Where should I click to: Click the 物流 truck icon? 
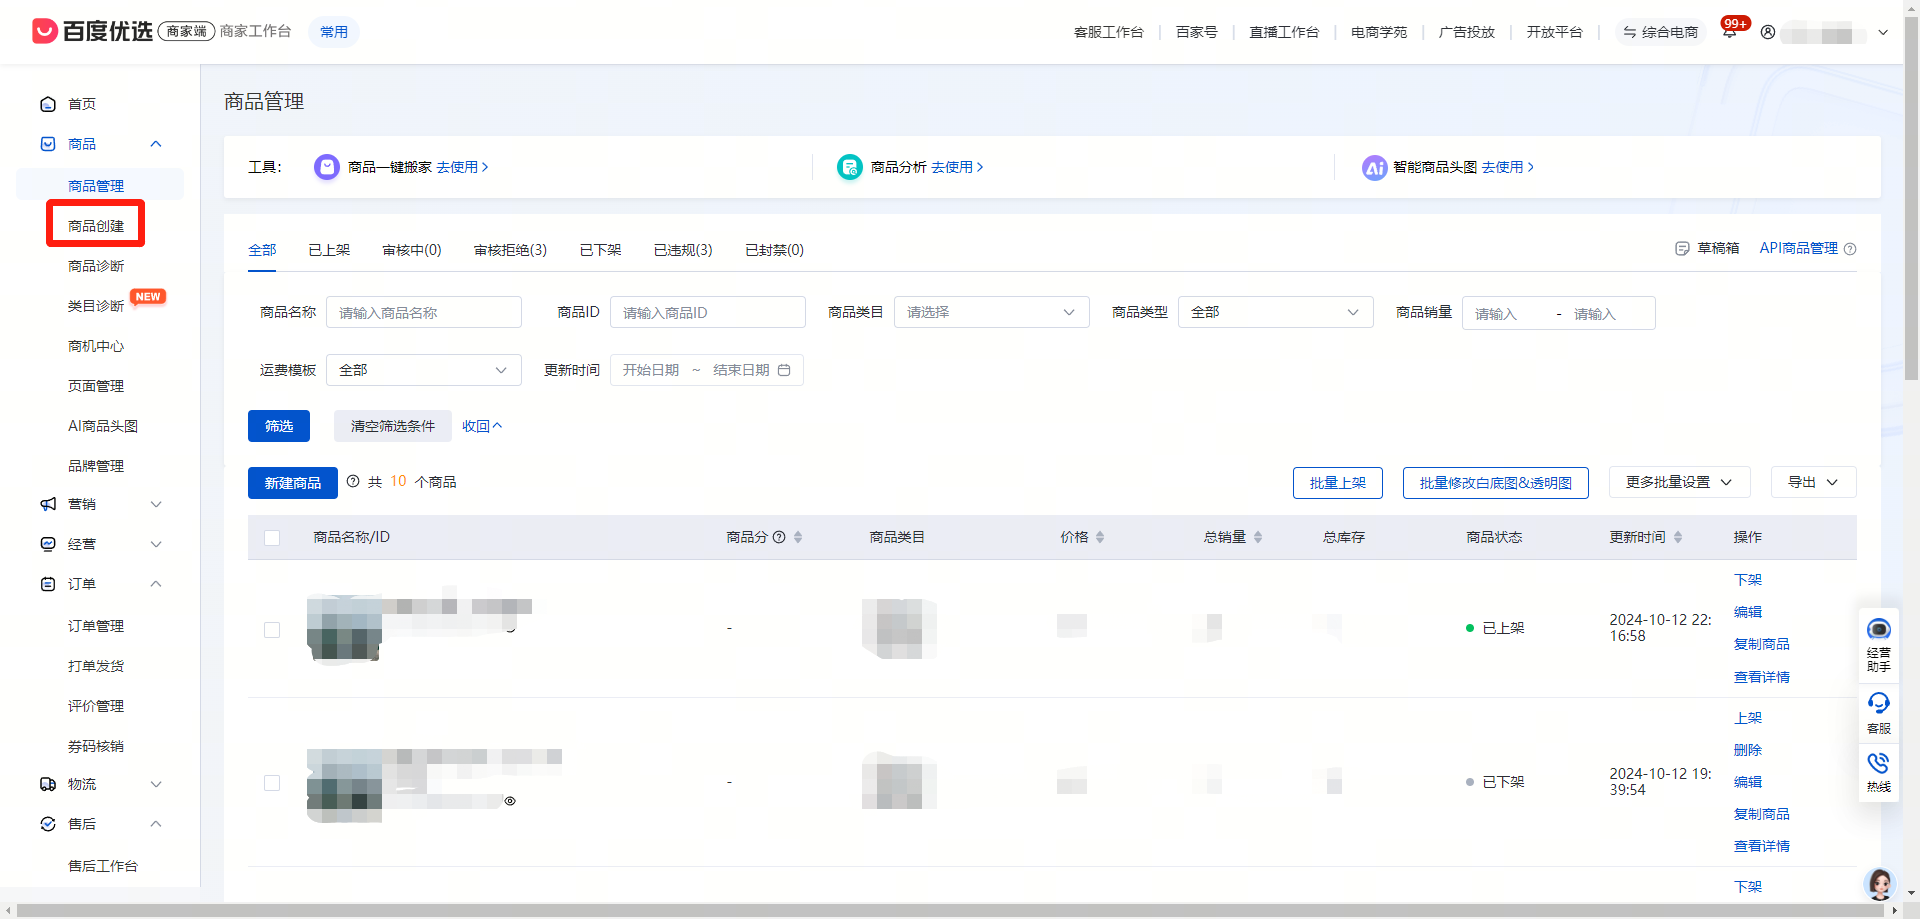tap(48, 784)
